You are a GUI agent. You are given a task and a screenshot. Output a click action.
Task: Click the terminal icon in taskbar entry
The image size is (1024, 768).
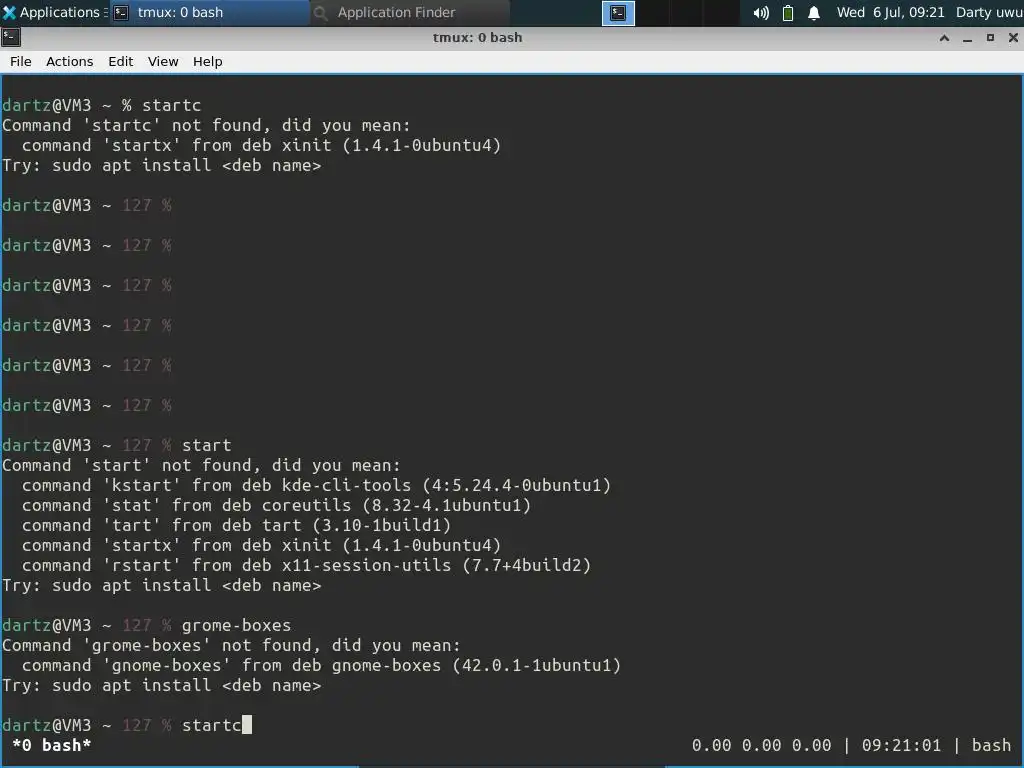pyautogui.click(x=121, y=13)
